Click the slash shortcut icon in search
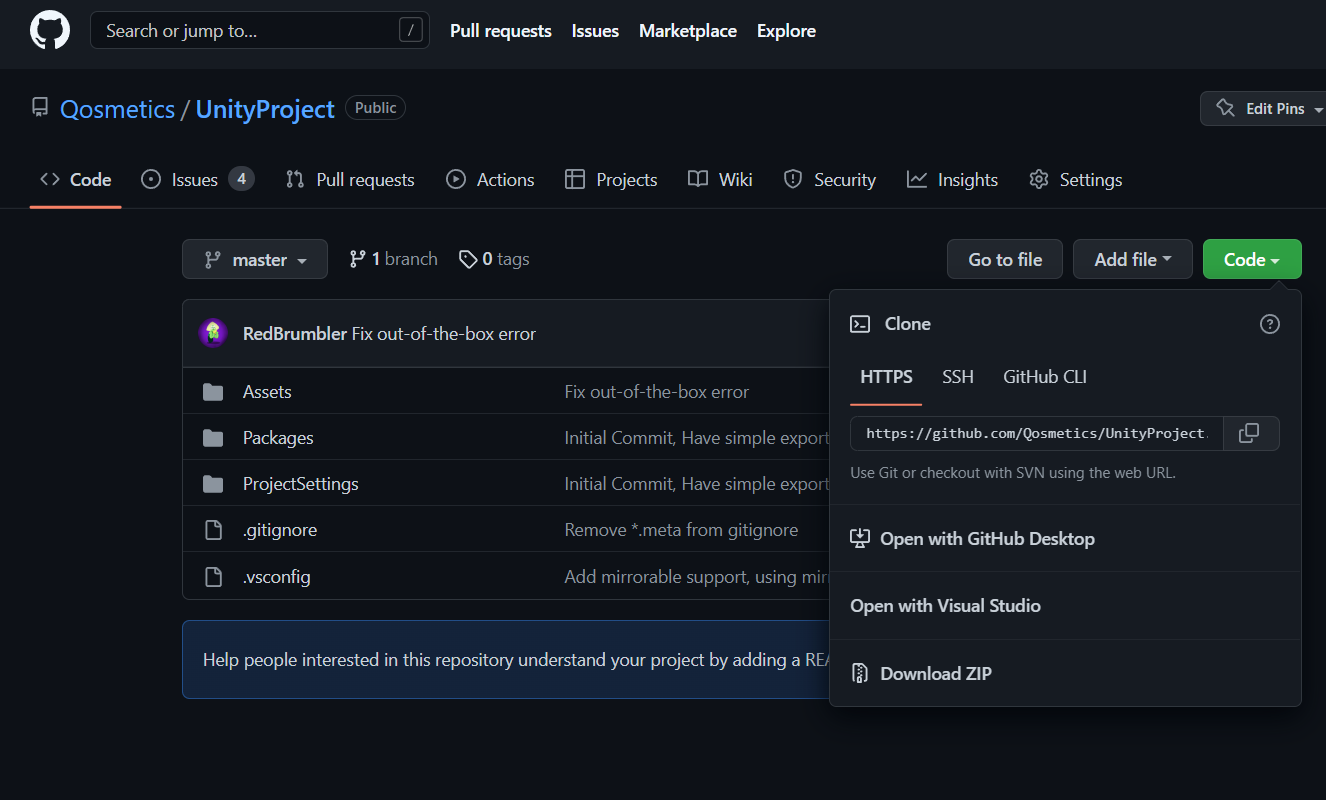 tap(411, 31)
